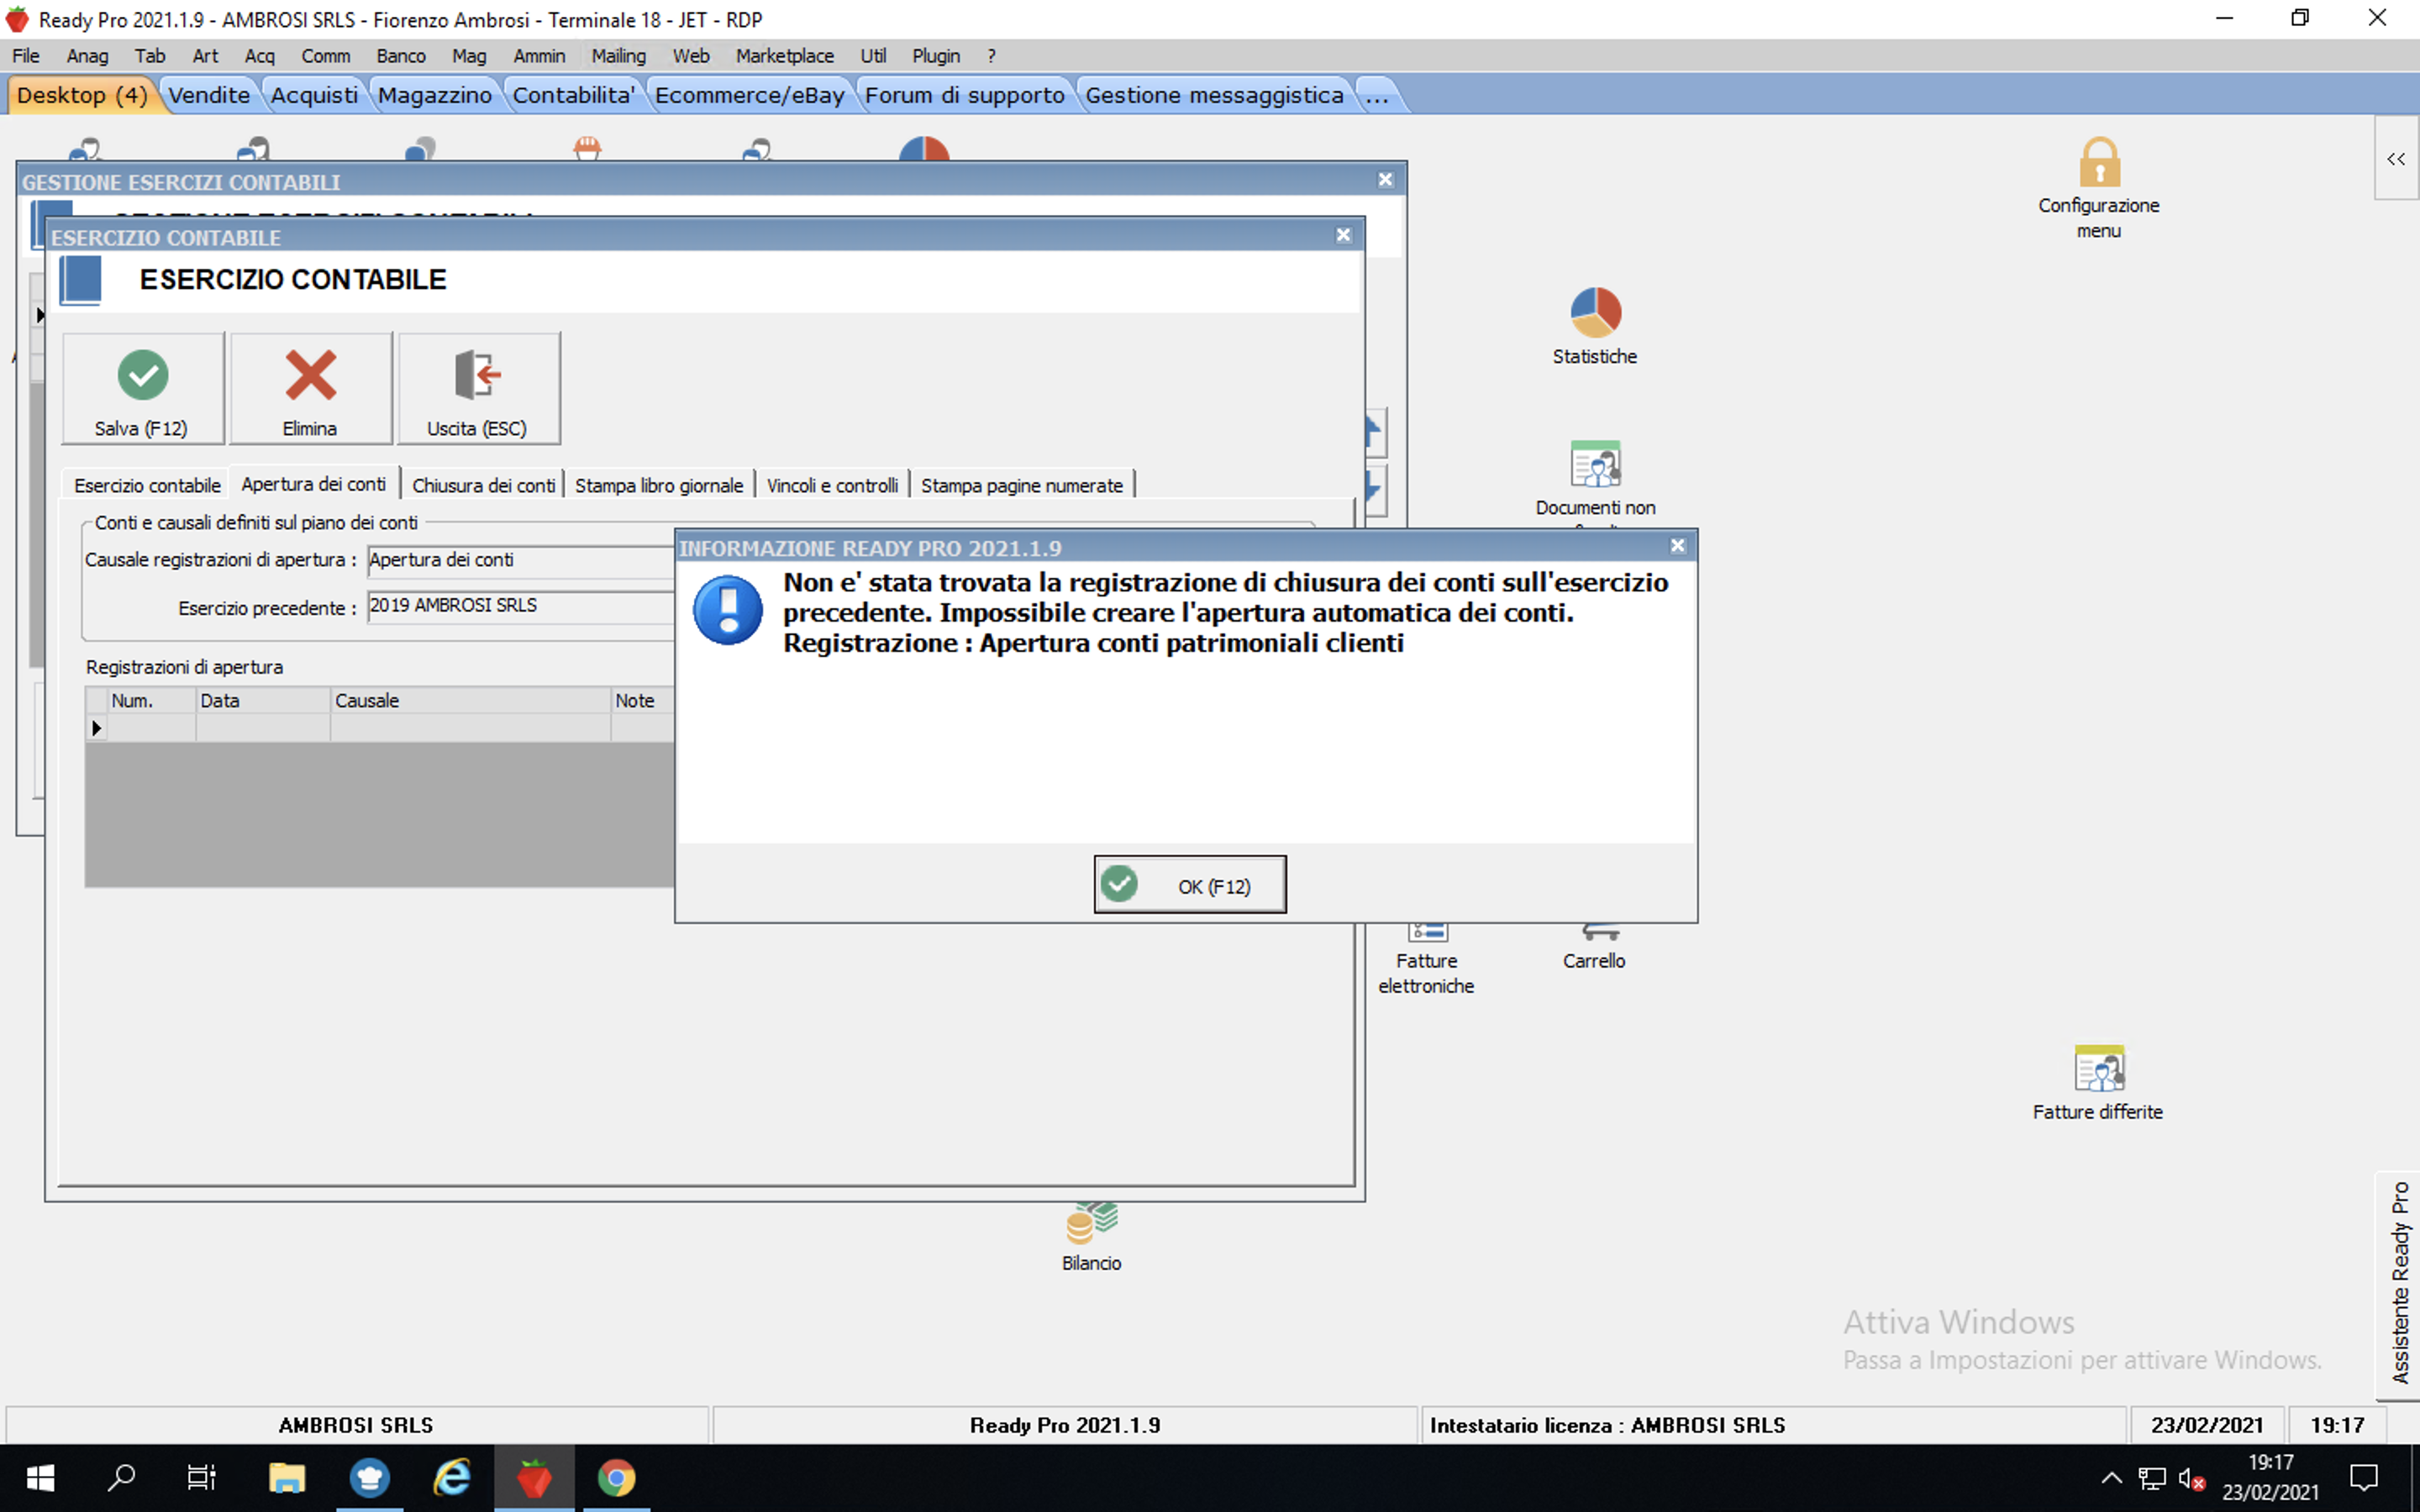
Task: Open the Configurazione menu lock icon
Action: [2099, 188]
